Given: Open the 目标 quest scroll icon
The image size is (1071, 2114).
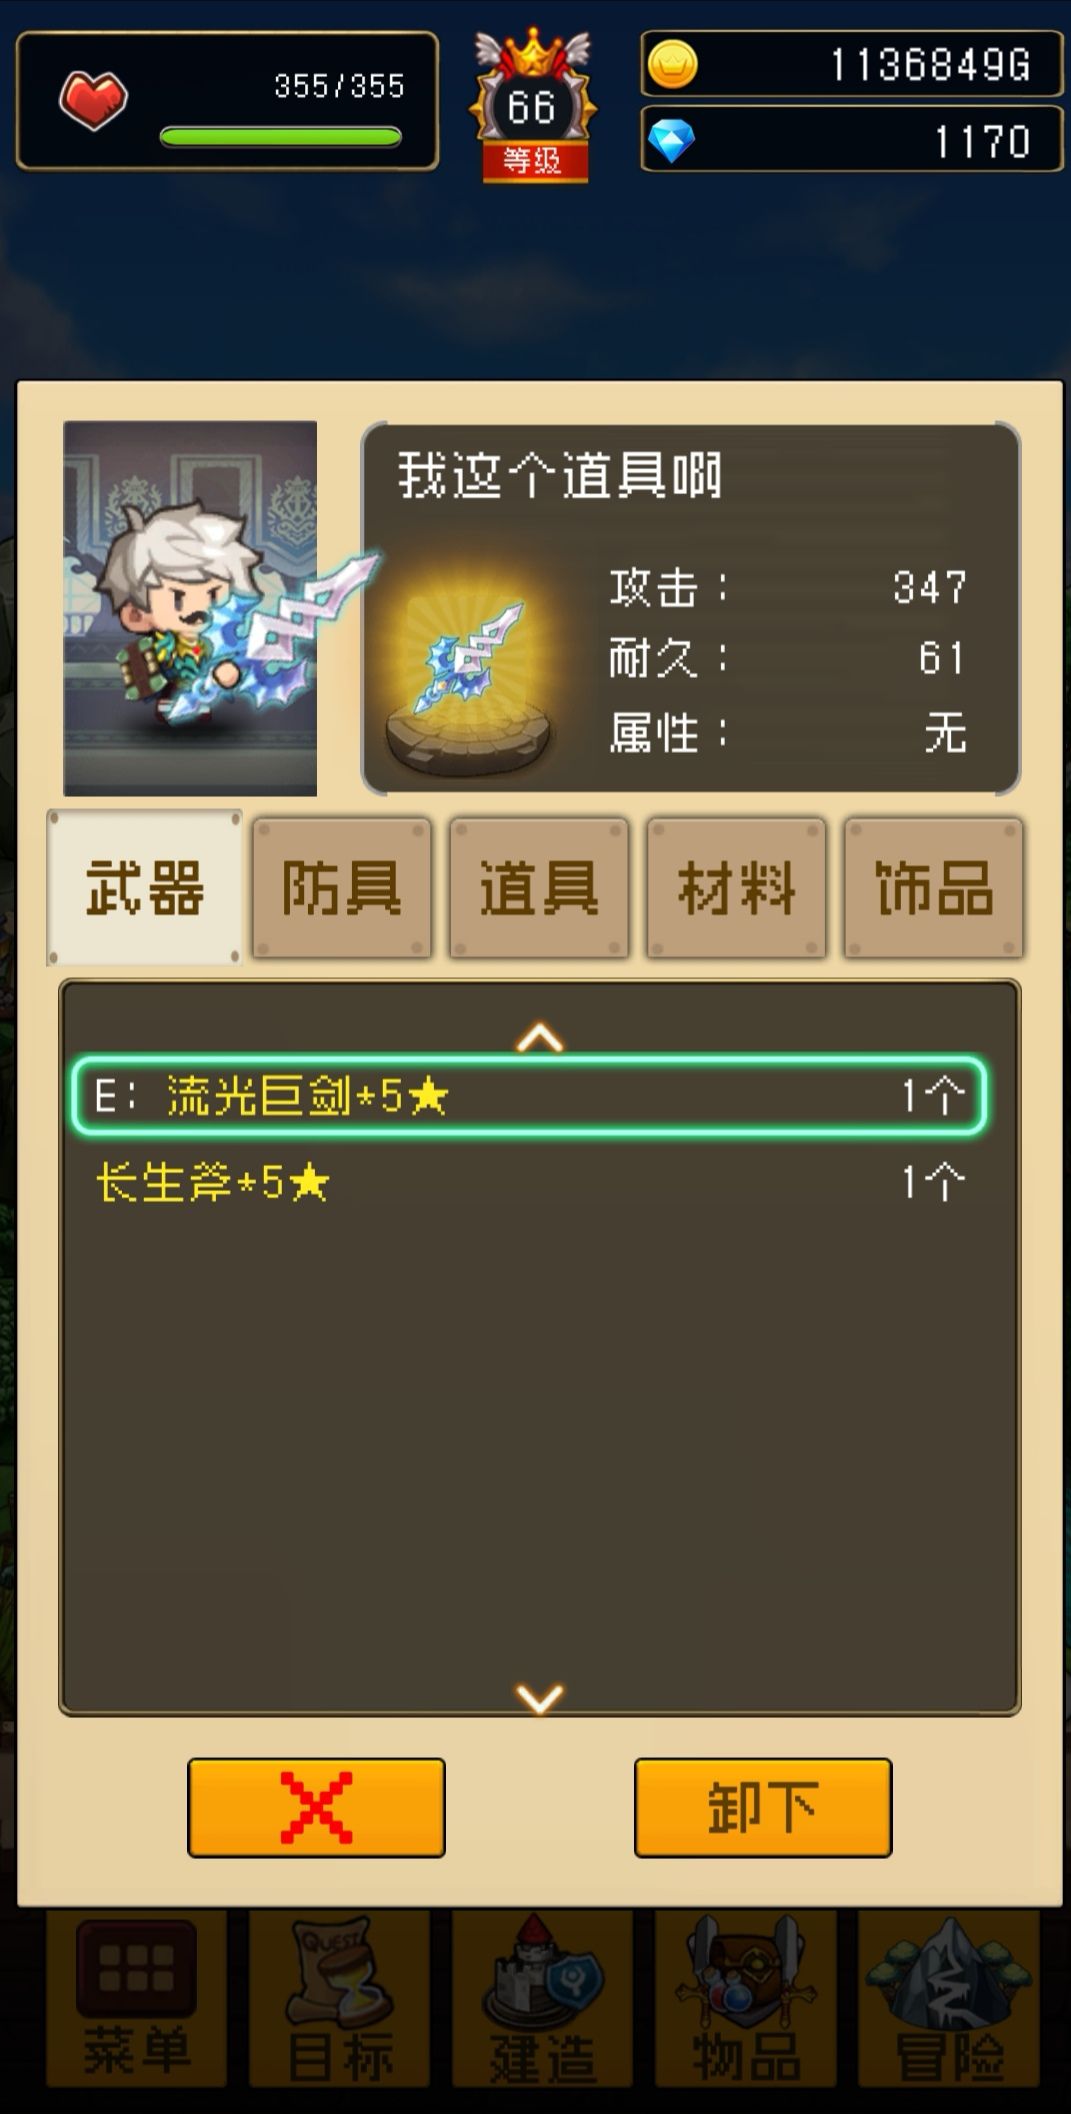Looking at the screenshot, I should tap(340, 2001).
